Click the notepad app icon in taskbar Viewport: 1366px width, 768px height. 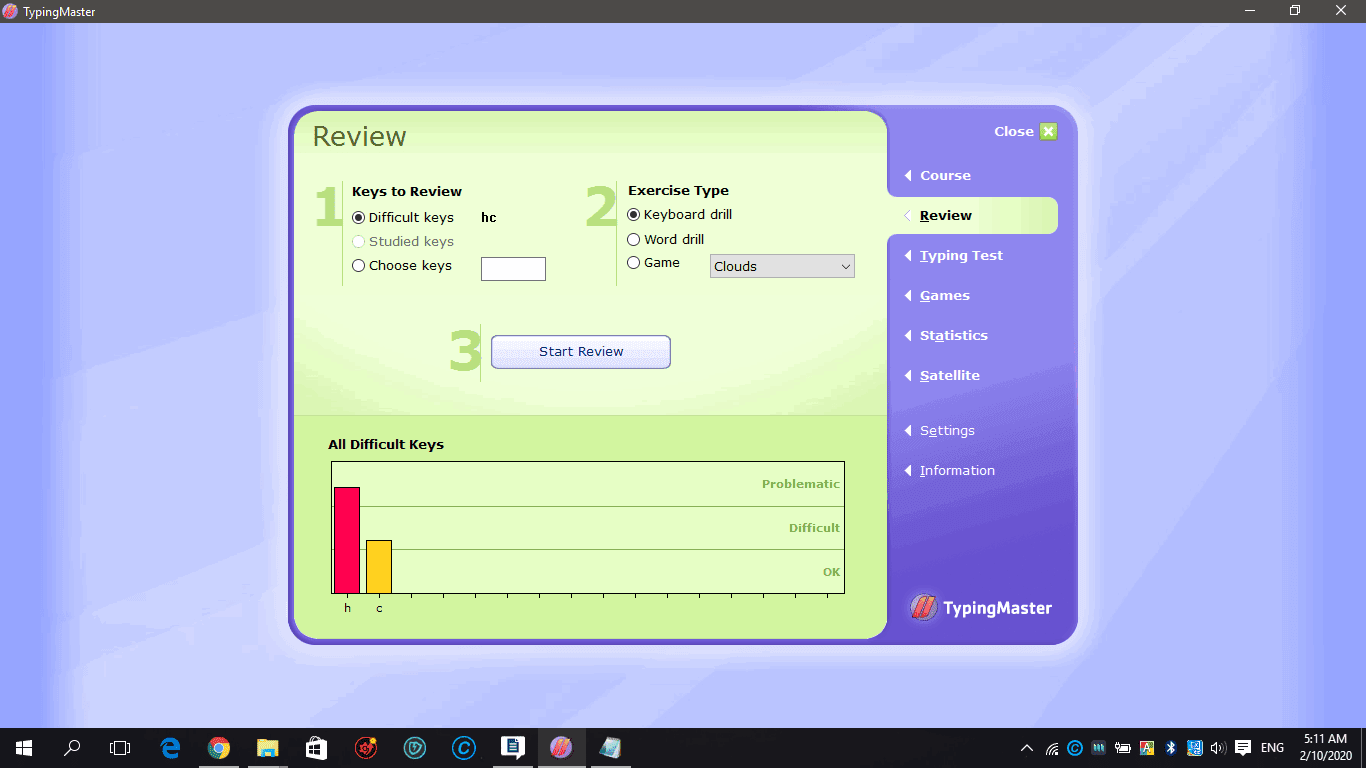610,747
